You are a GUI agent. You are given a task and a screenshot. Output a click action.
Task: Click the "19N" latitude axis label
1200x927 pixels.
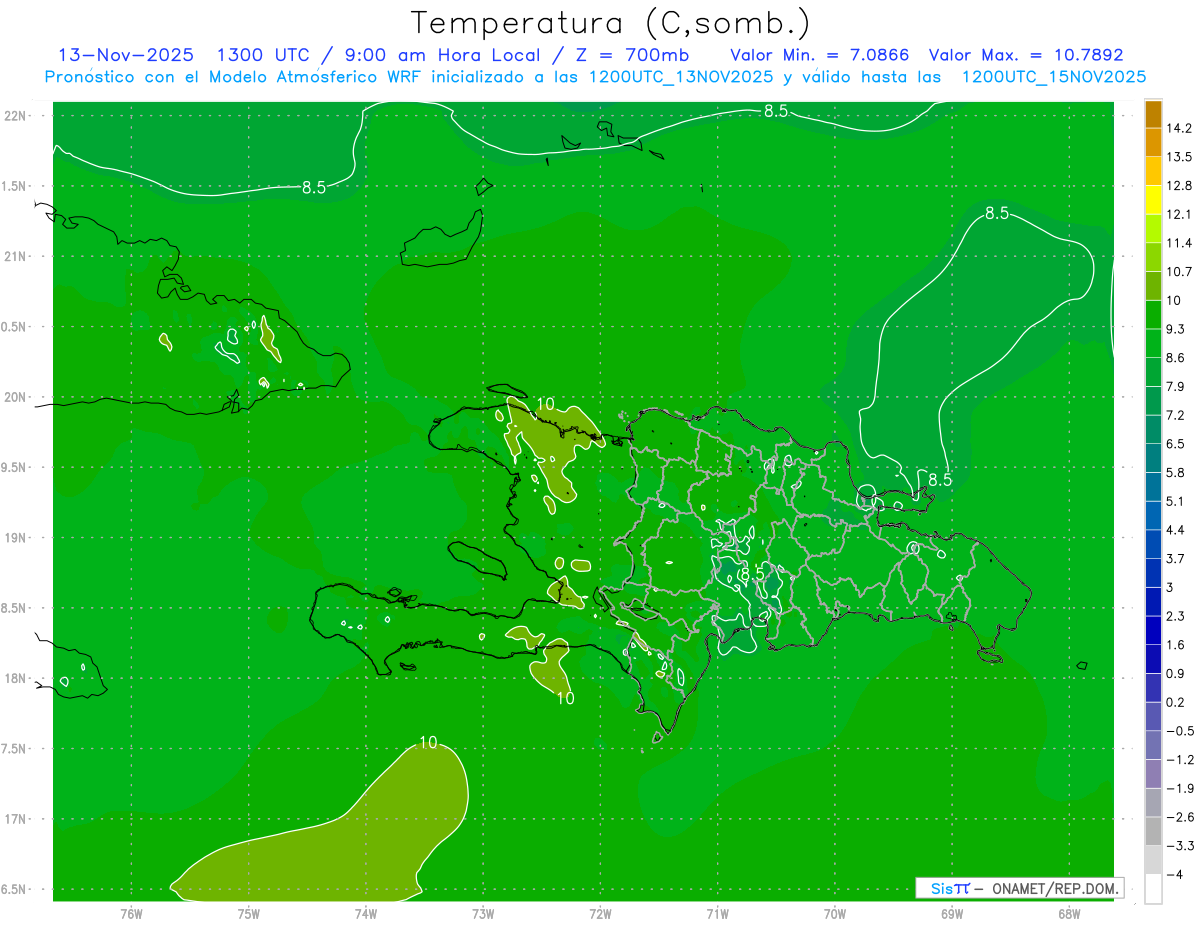(15, 537)
